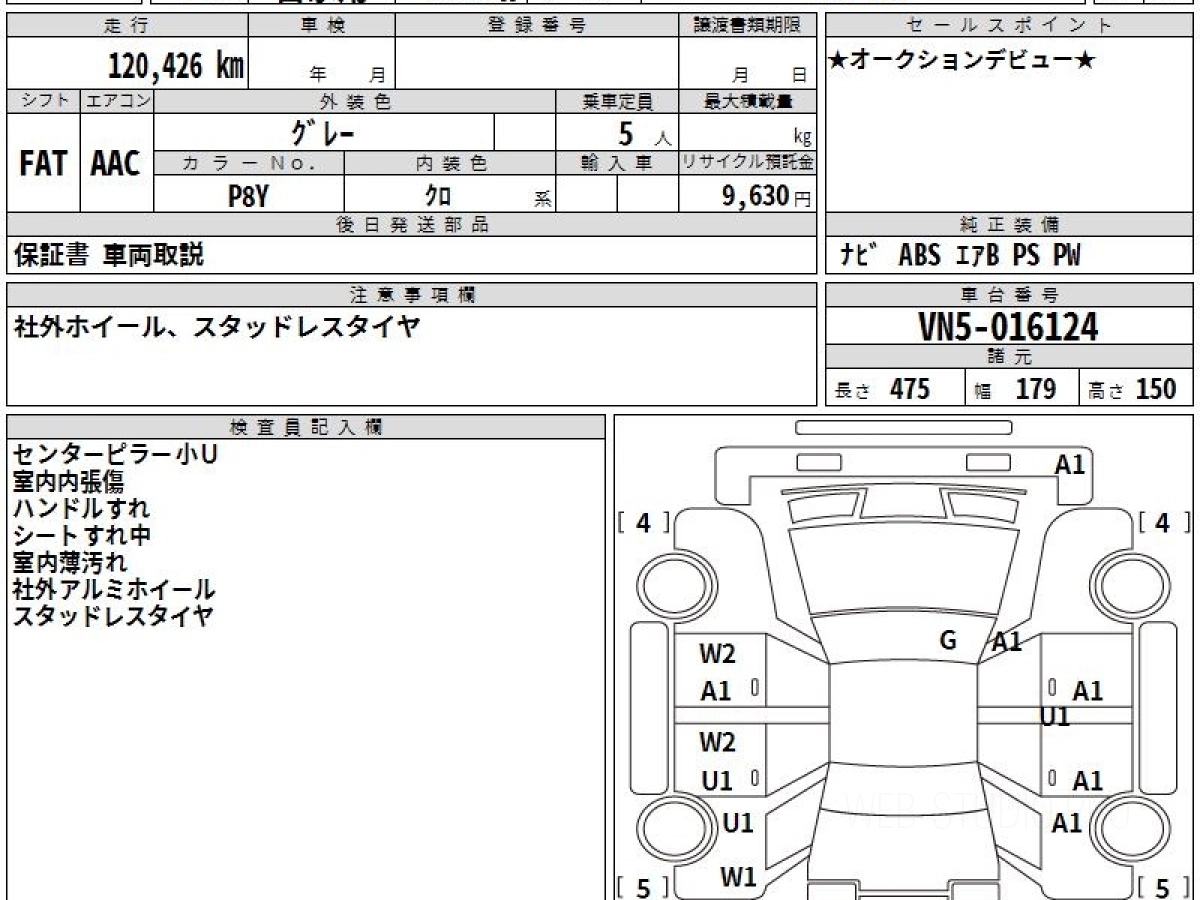Screen dimensions: 1200x900
Task: Select the カラーNo. header
Action: point(249,163)
